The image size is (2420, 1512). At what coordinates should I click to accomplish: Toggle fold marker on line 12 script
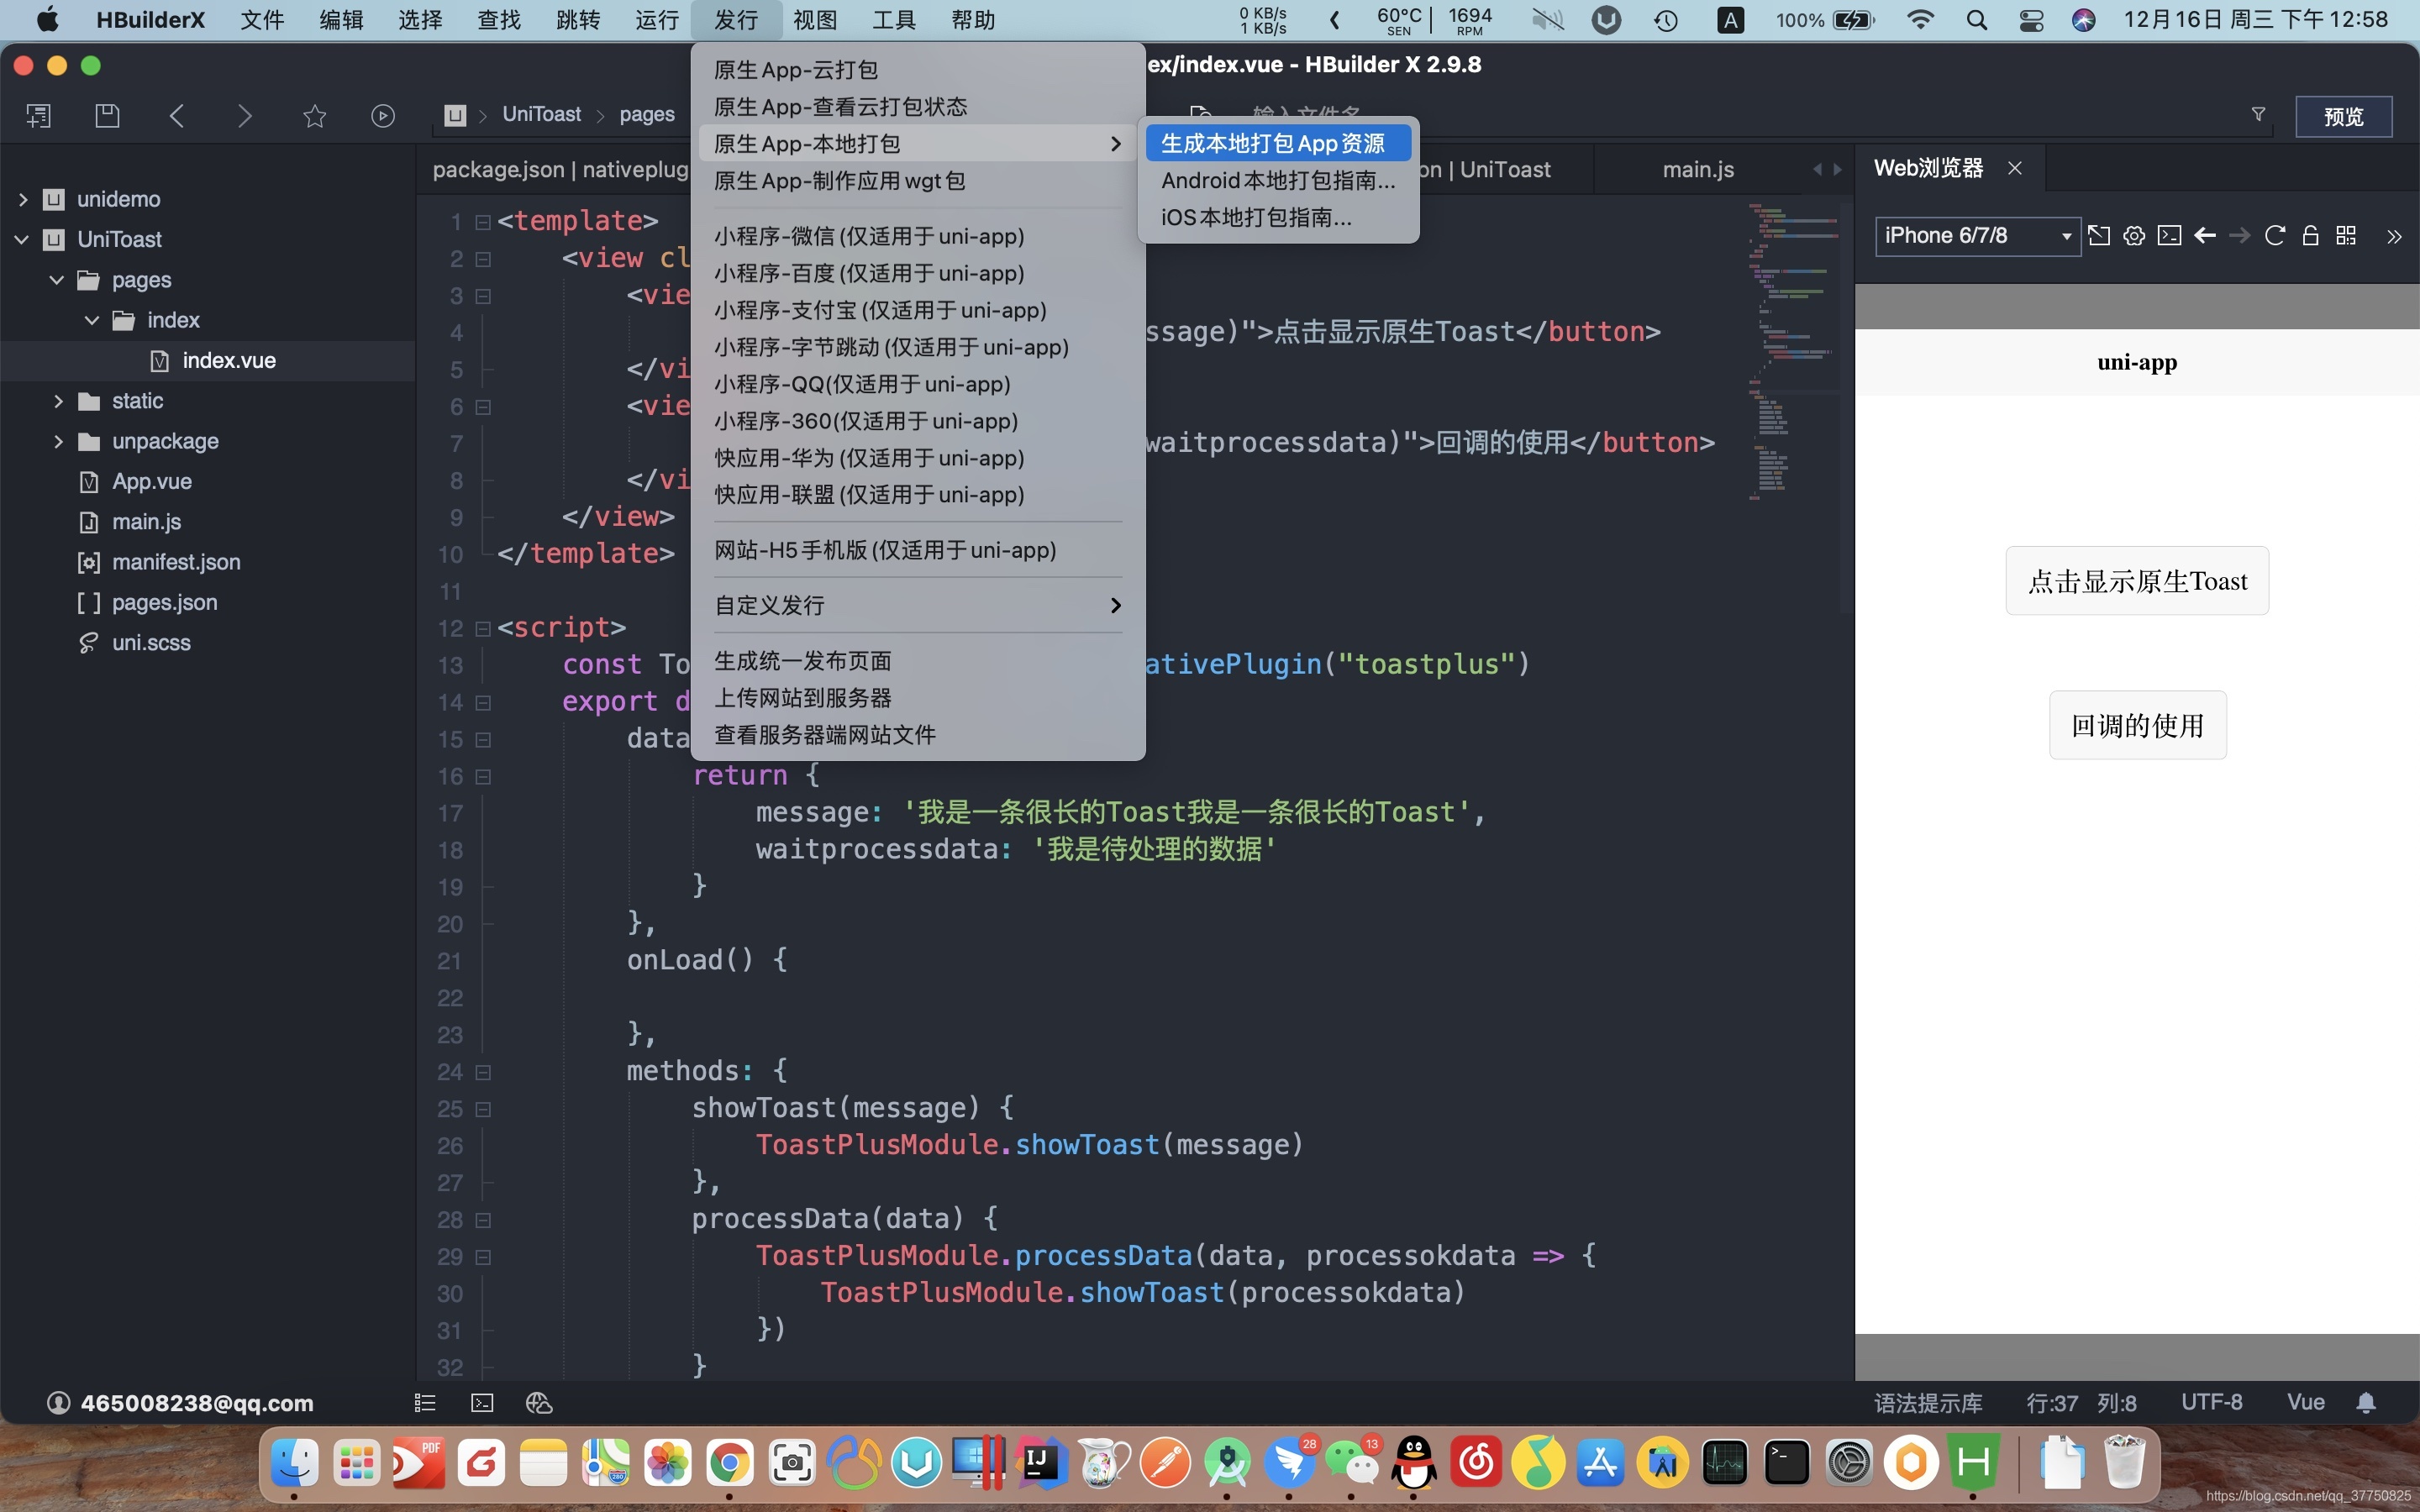point(483,629)
